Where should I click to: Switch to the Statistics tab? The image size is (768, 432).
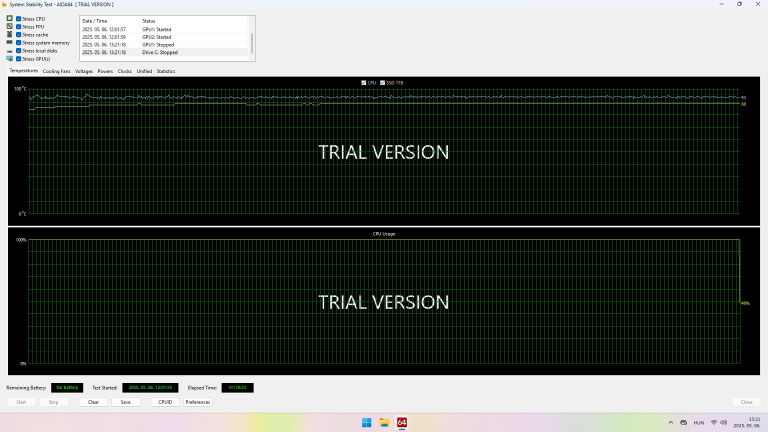(x=166, y=71)
